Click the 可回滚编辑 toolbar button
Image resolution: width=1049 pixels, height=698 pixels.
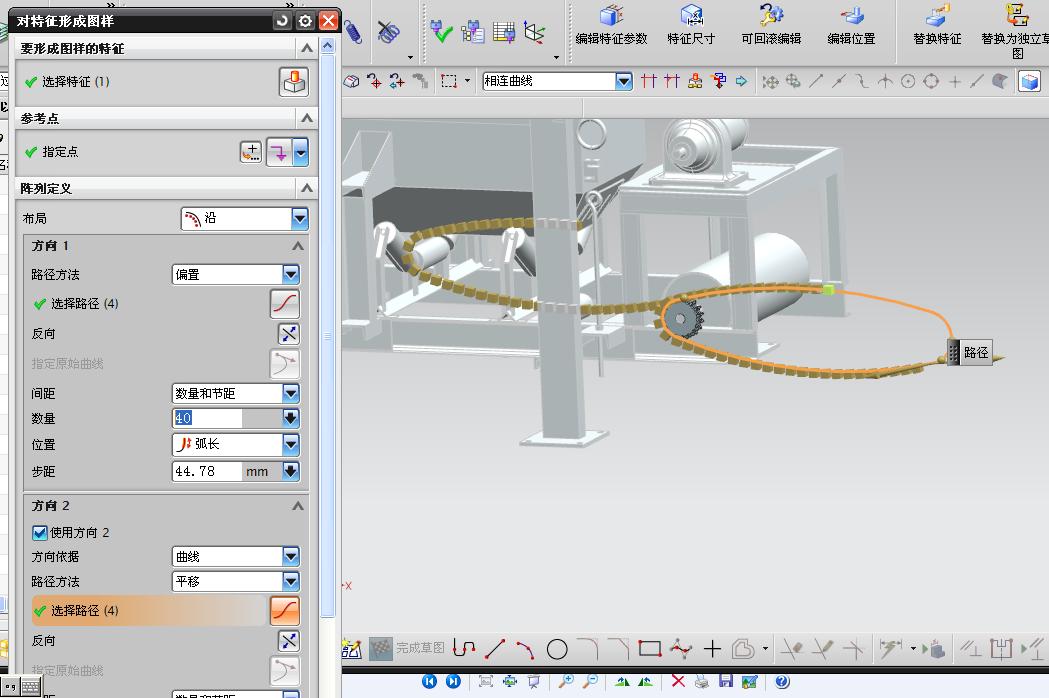point(771,25)
